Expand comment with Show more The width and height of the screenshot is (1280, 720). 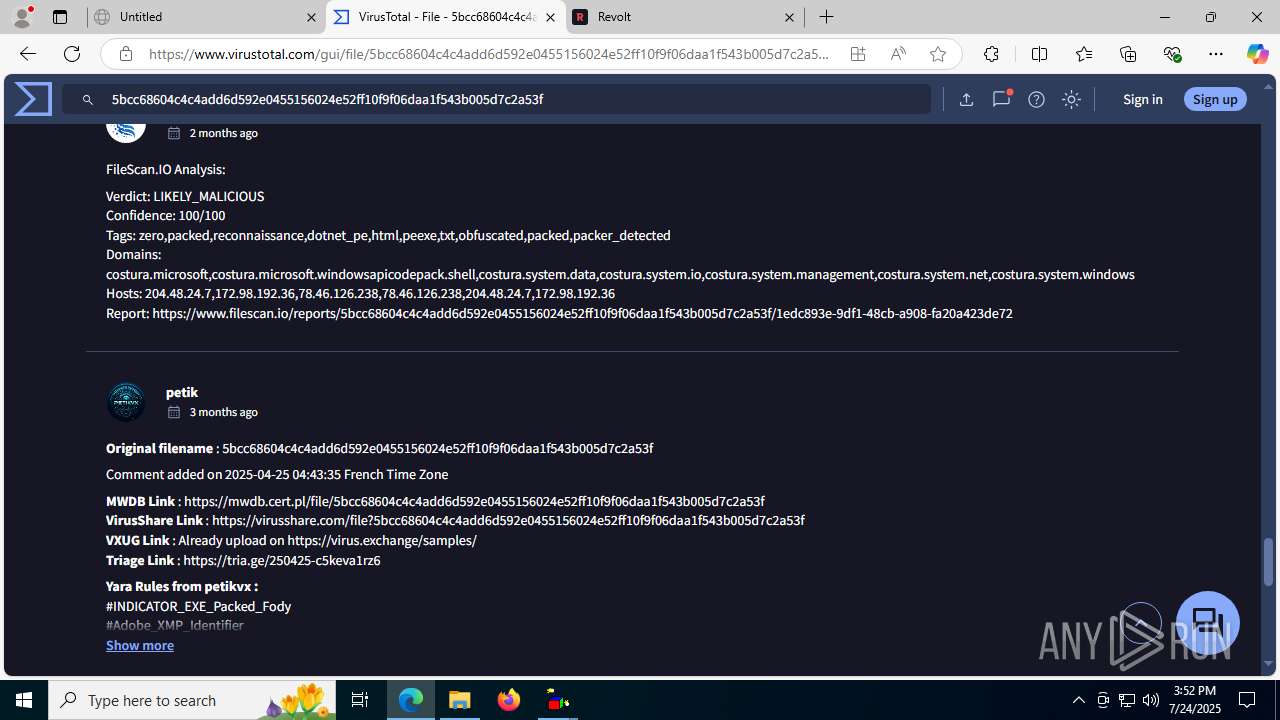pyautogui.click(x=140, y=645)
